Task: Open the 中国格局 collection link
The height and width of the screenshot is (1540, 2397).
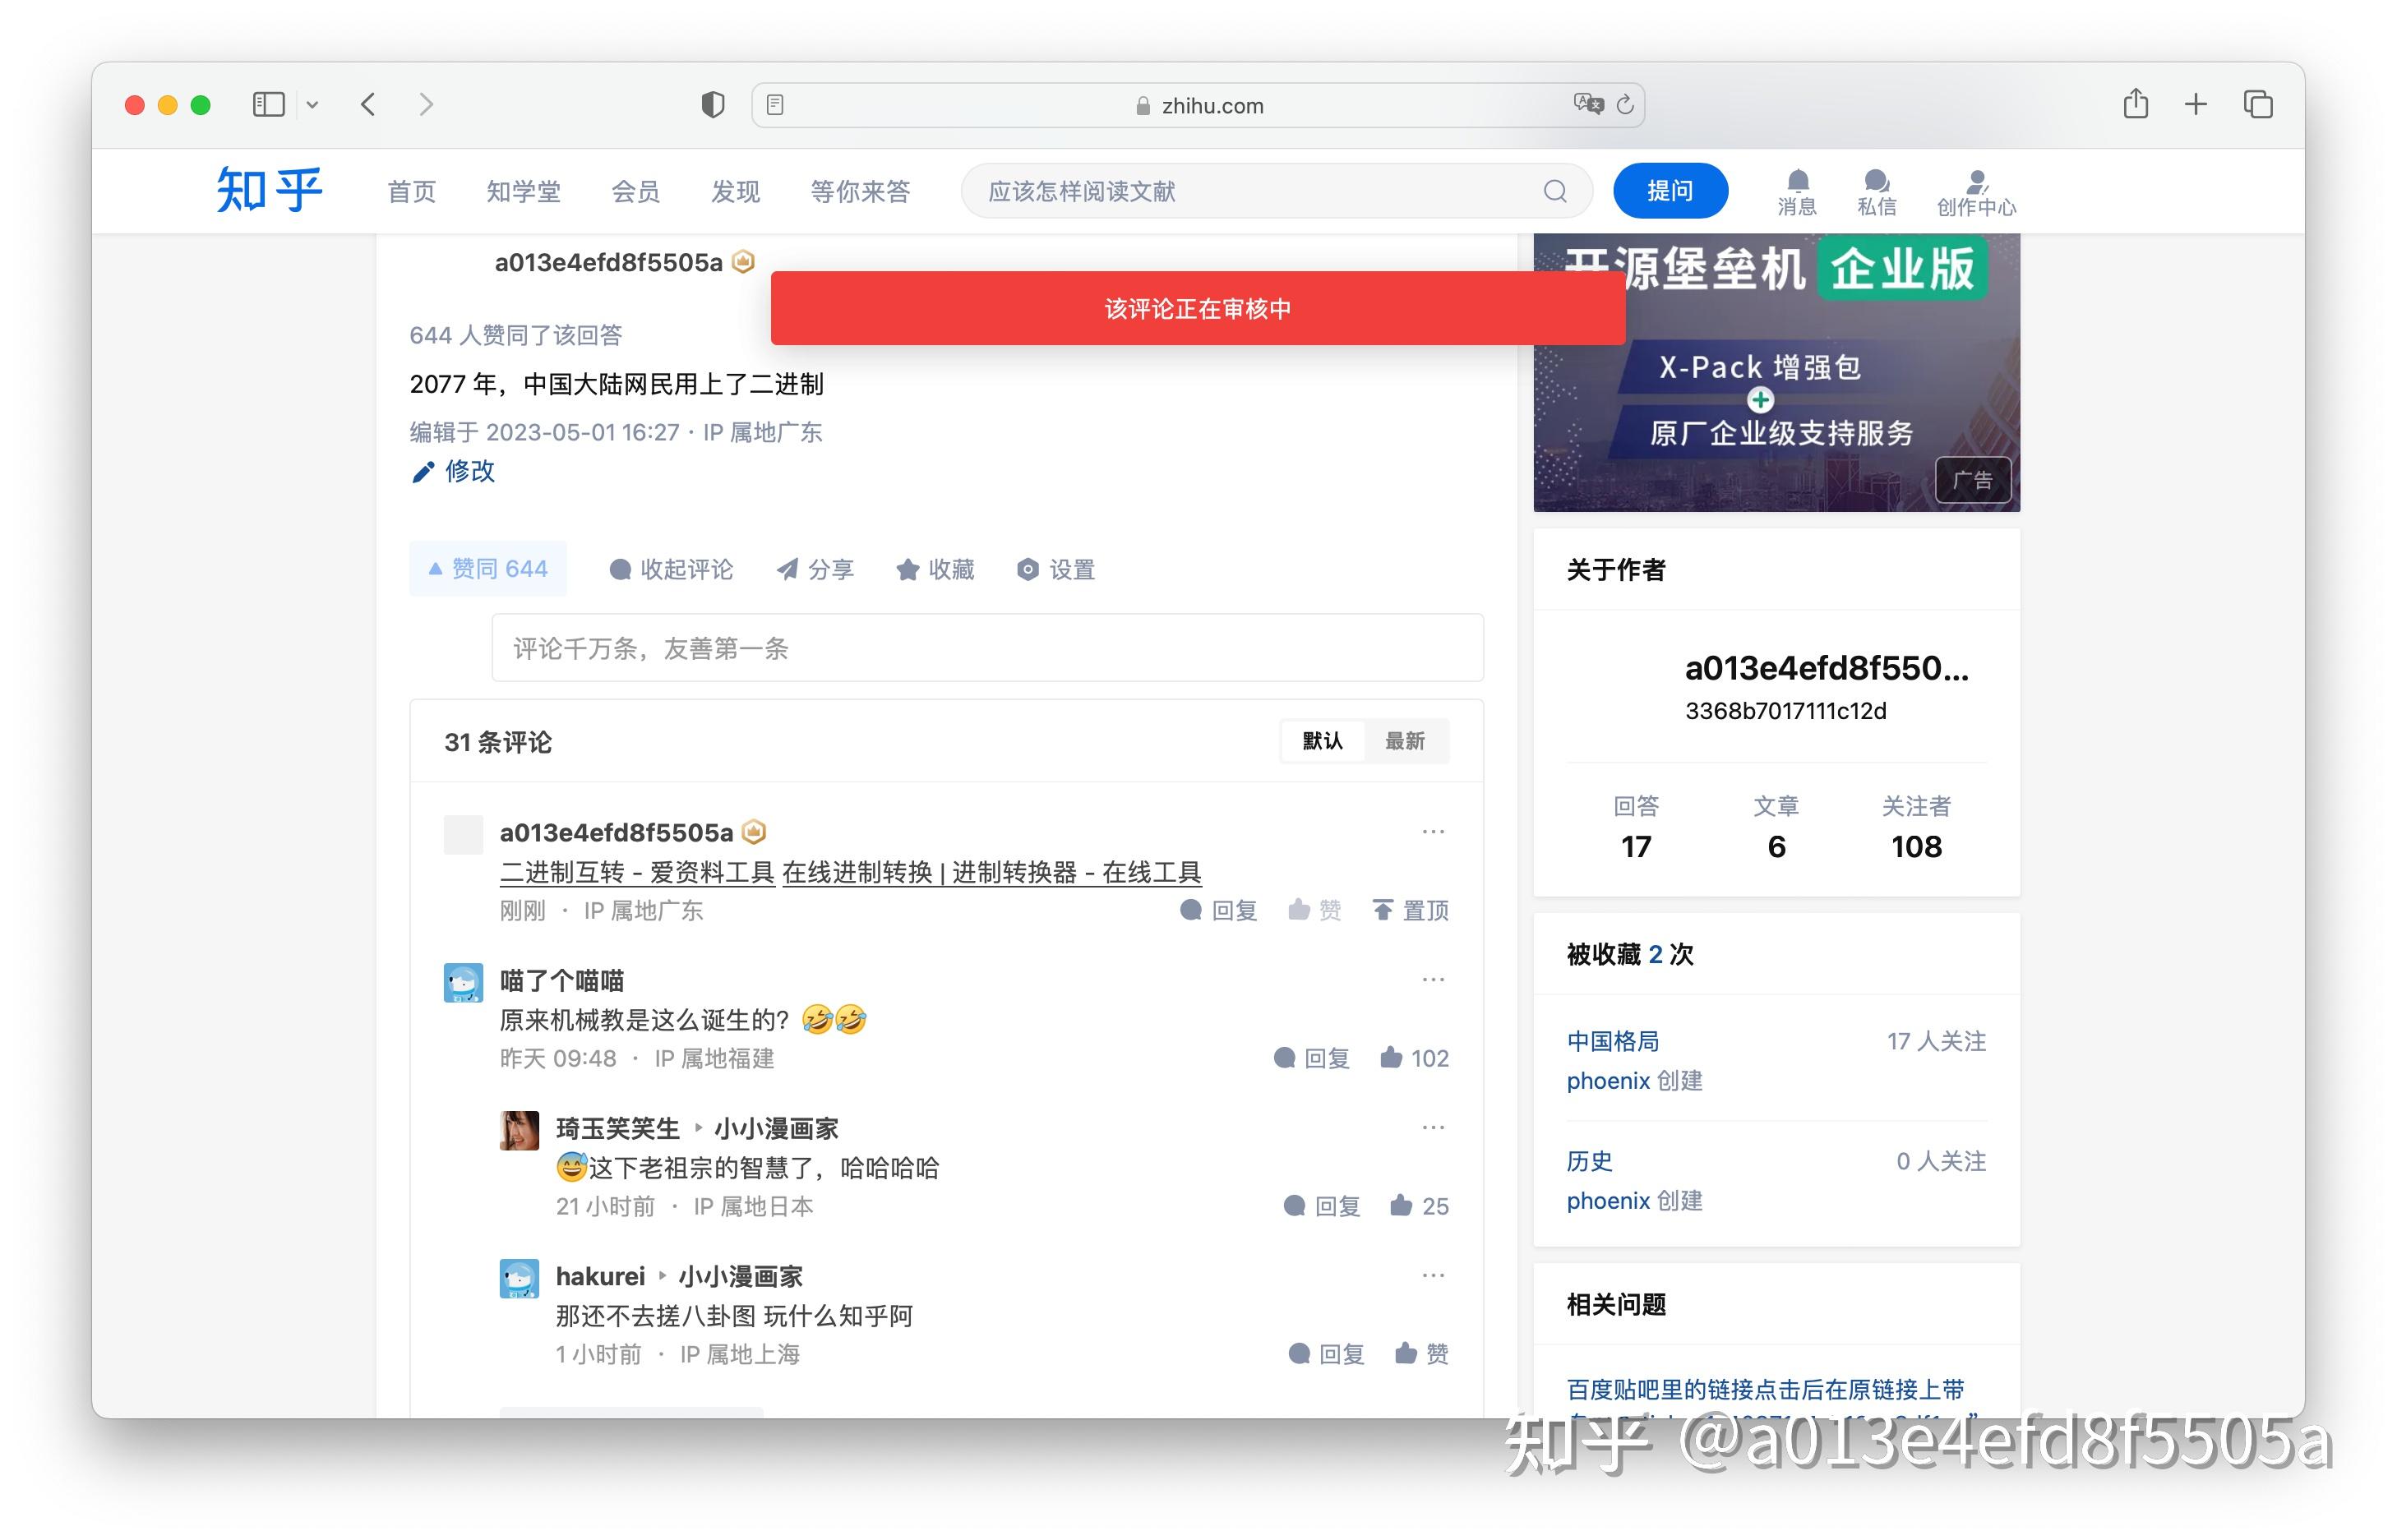Action: click(x=1612, y=1041)
